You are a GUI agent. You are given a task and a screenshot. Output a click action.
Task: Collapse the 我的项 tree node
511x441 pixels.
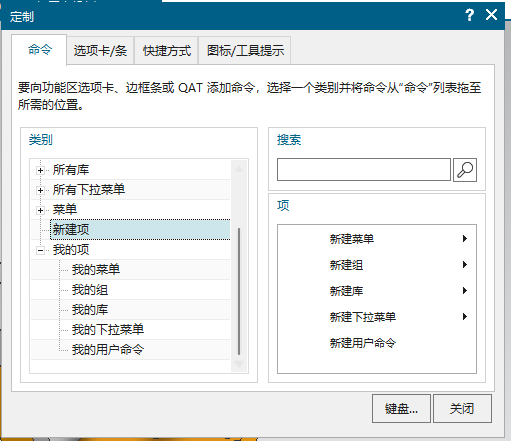(40, 250)
